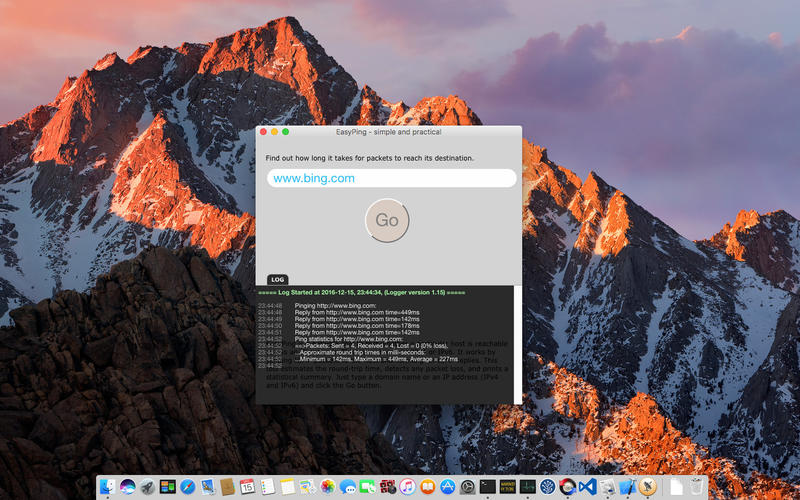The width and height of the screenshot is (800, 500).
Task: Select the reply line with time=178ms
Action: (357, 326)
